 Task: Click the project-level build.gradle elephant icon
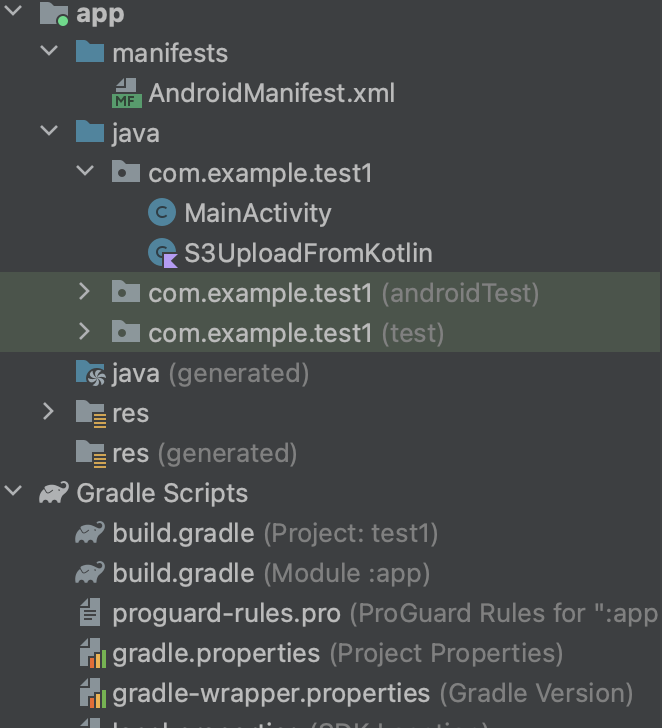coord(90,533)
